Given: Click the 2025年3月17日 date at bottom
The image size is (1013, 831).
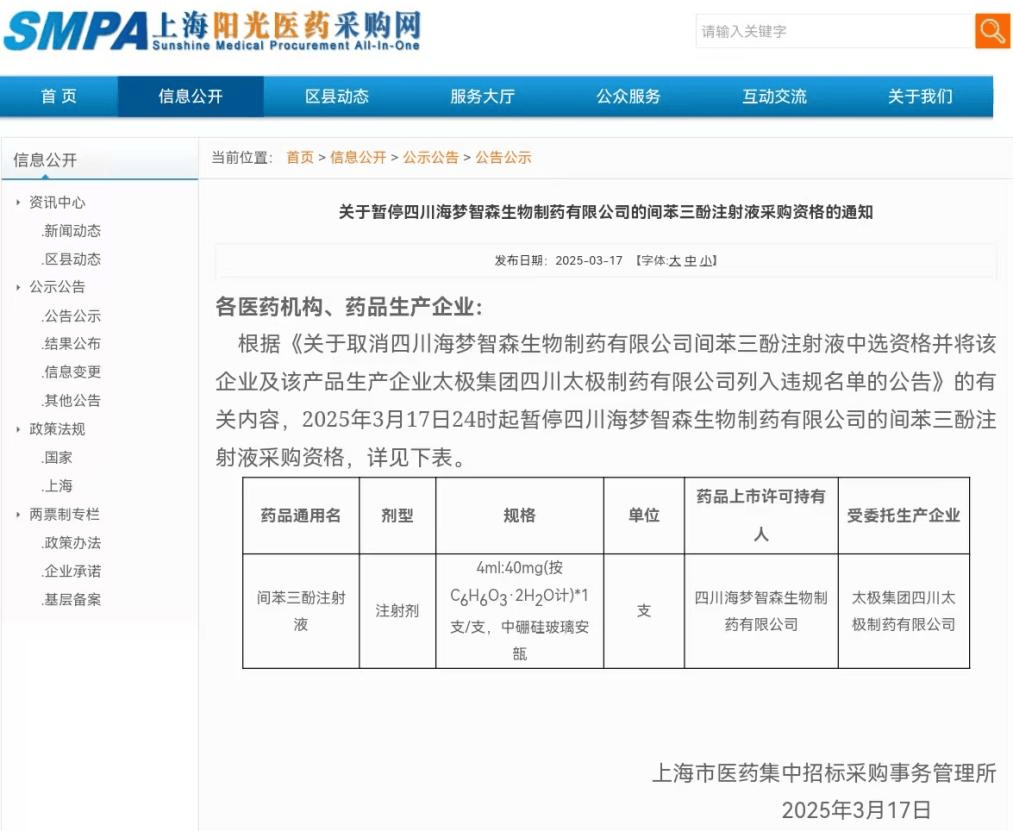Looking at the screenshot, I should pos(857,810).
